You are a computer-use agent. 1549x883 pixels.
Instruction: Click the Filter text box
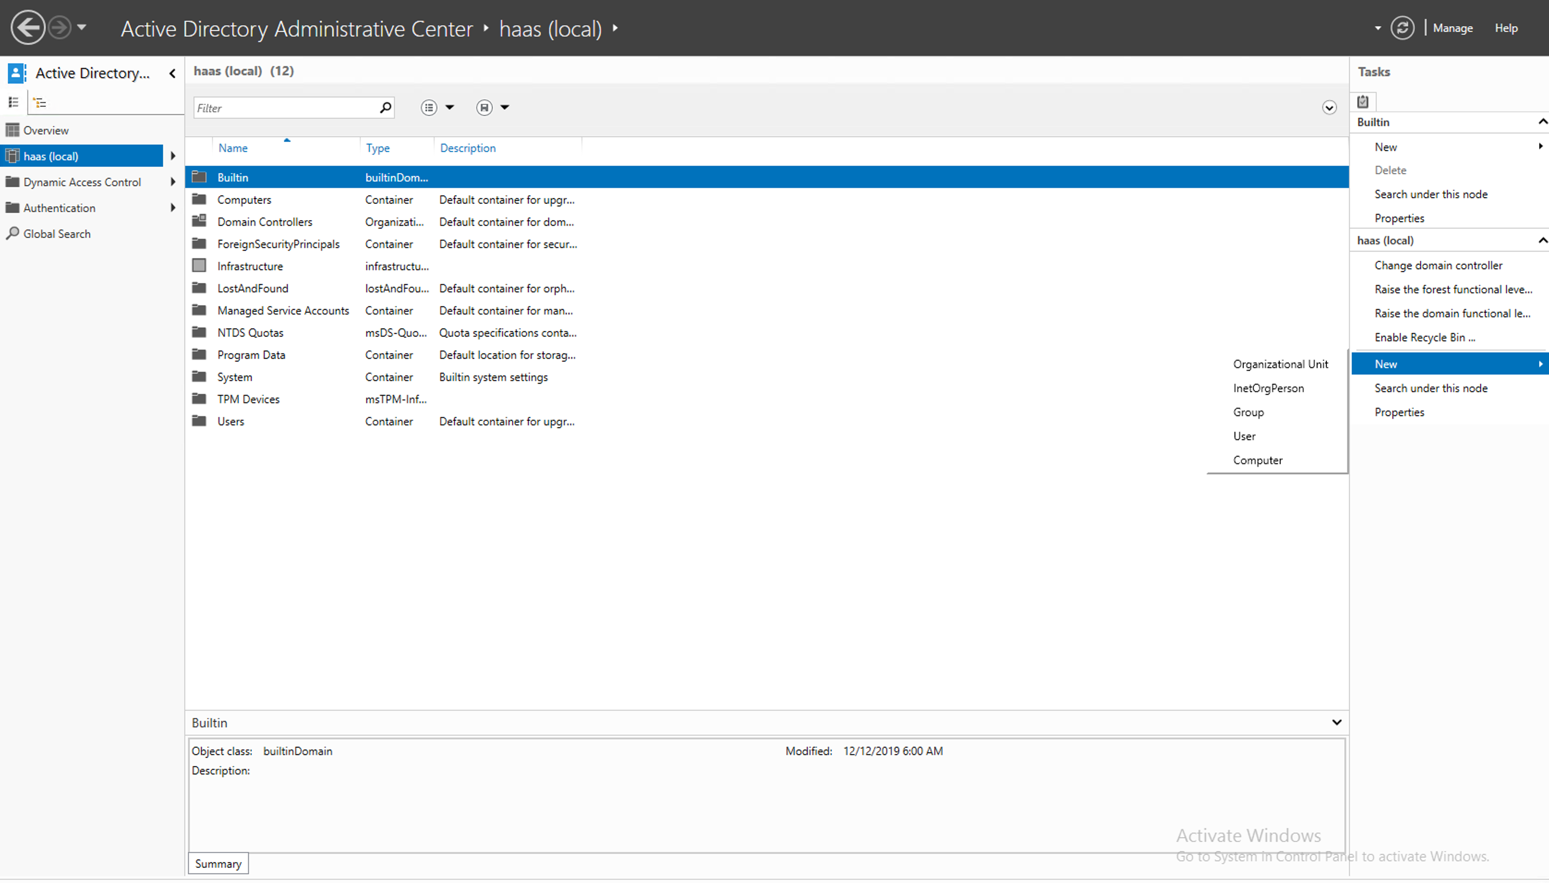click(284, 108)
